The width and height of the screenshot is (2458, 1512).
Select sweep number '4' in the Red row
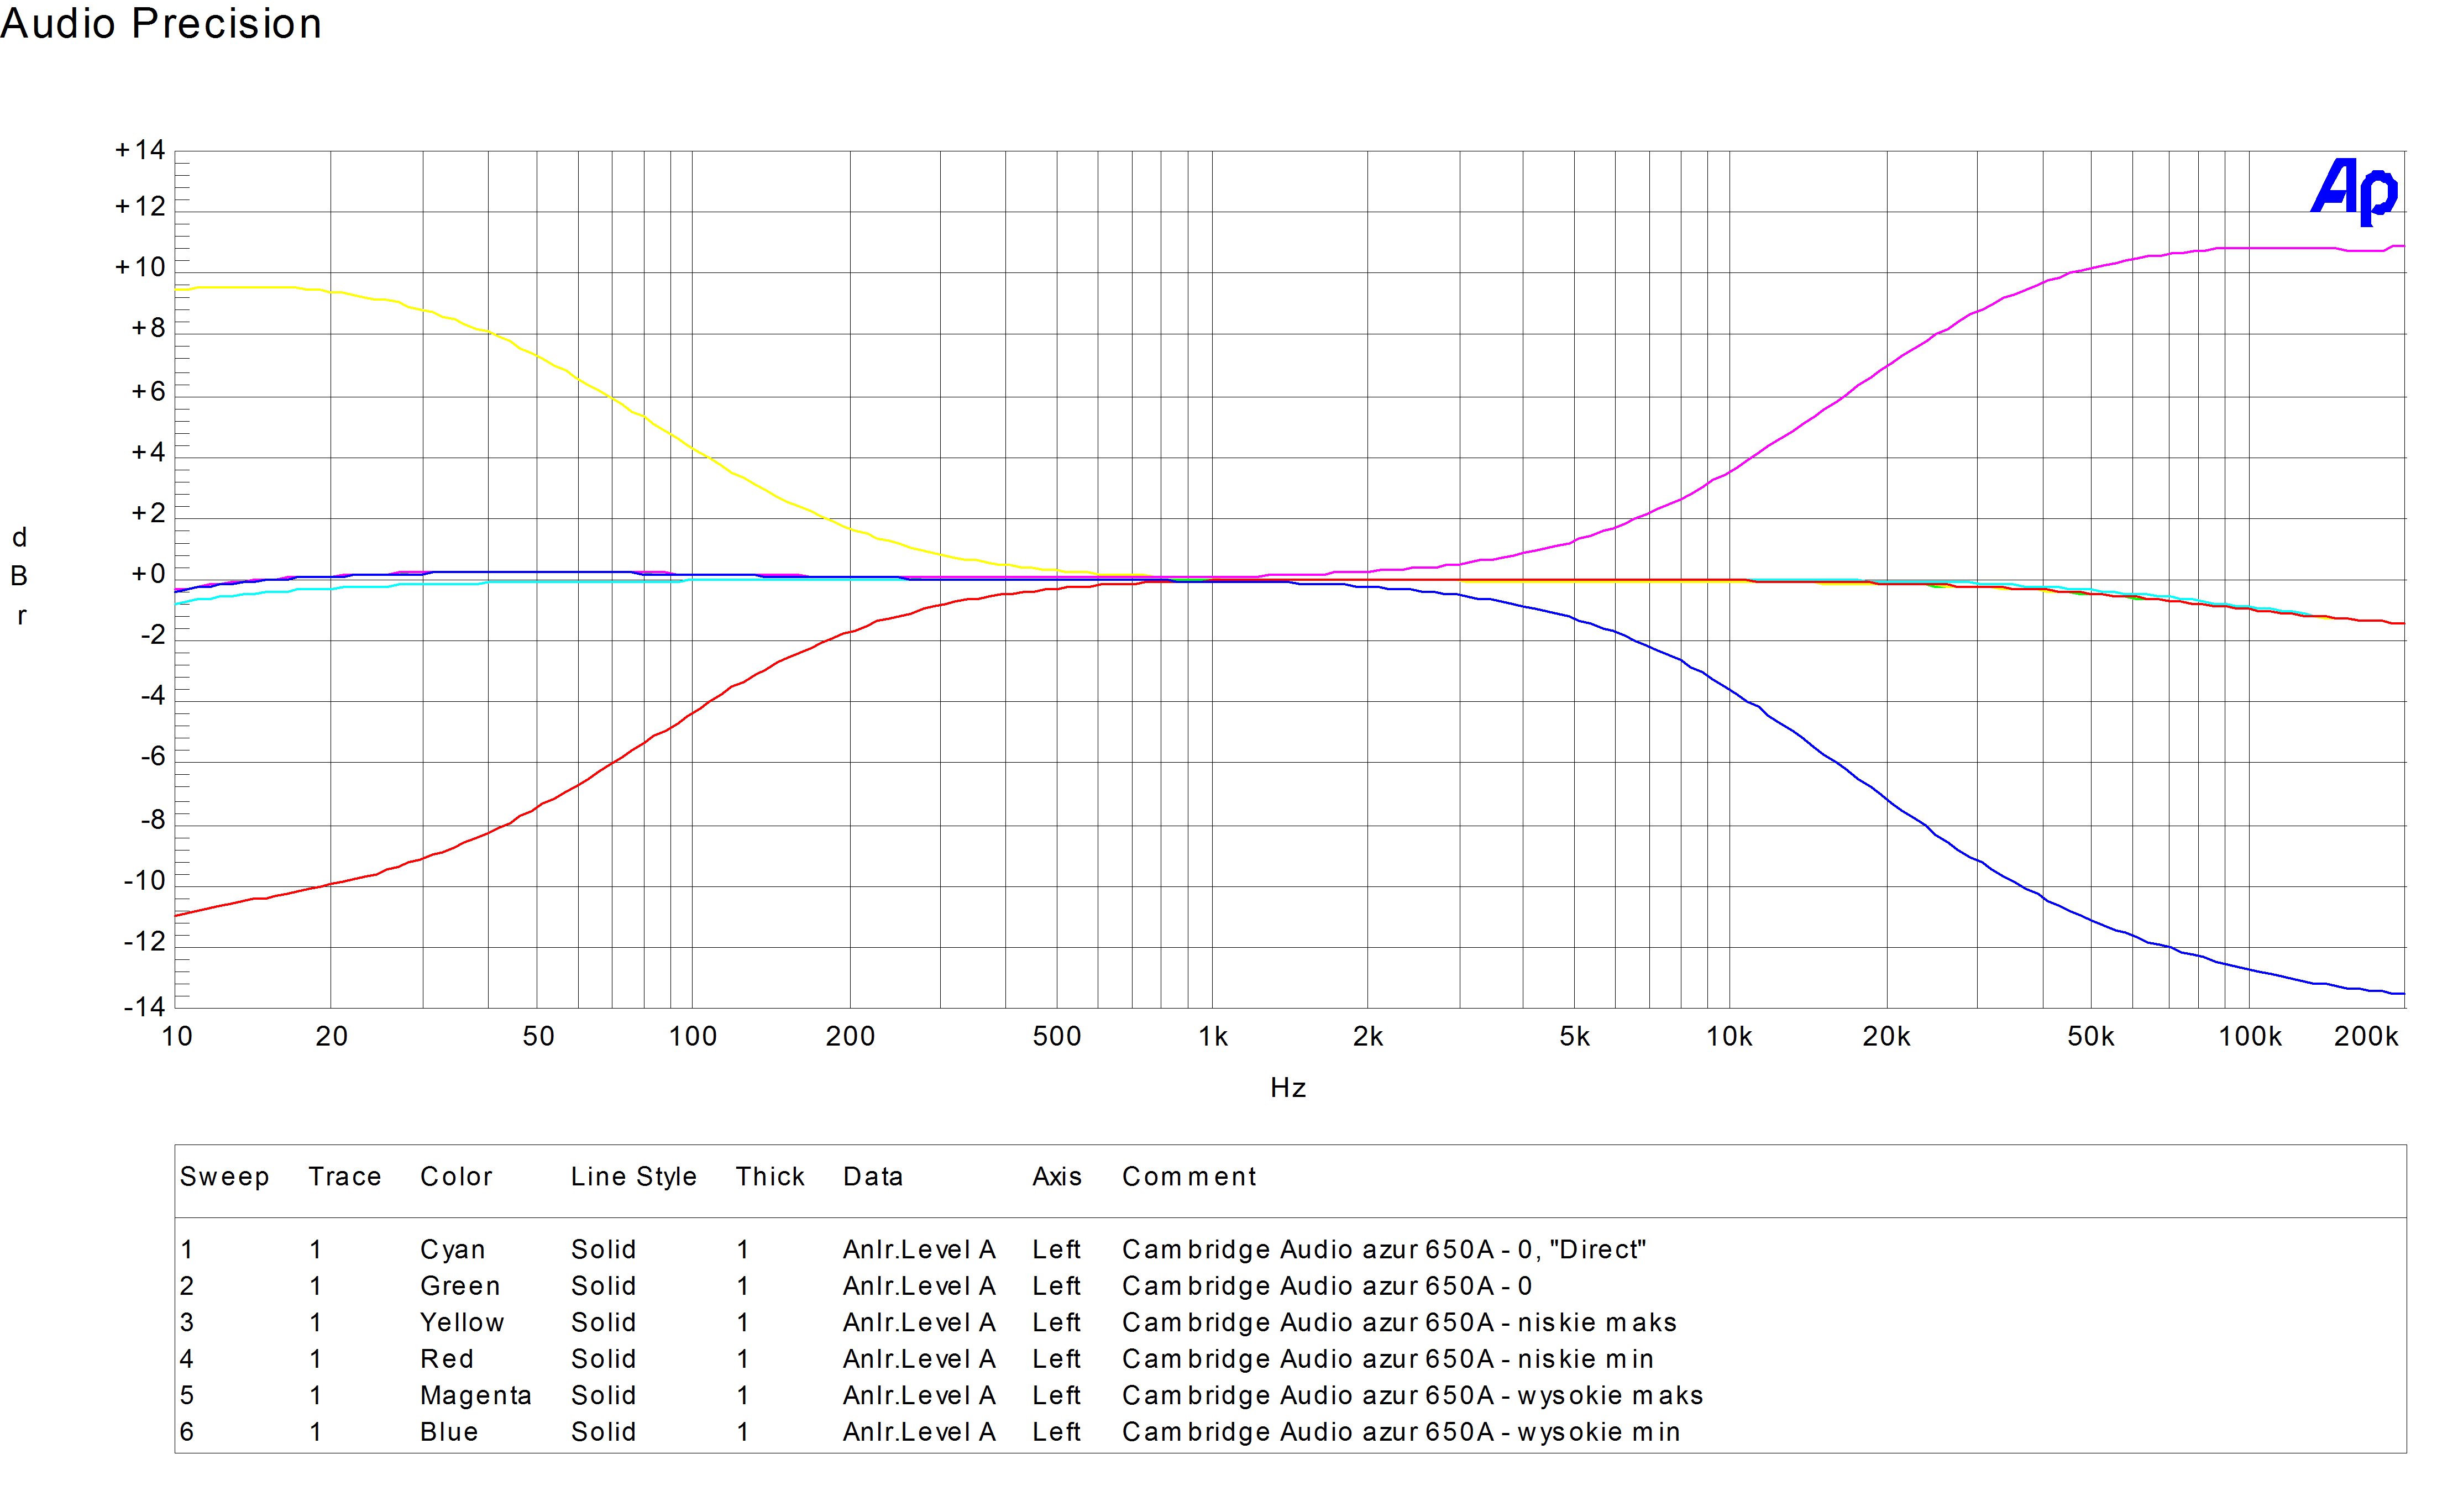(x=187, y=1359)
